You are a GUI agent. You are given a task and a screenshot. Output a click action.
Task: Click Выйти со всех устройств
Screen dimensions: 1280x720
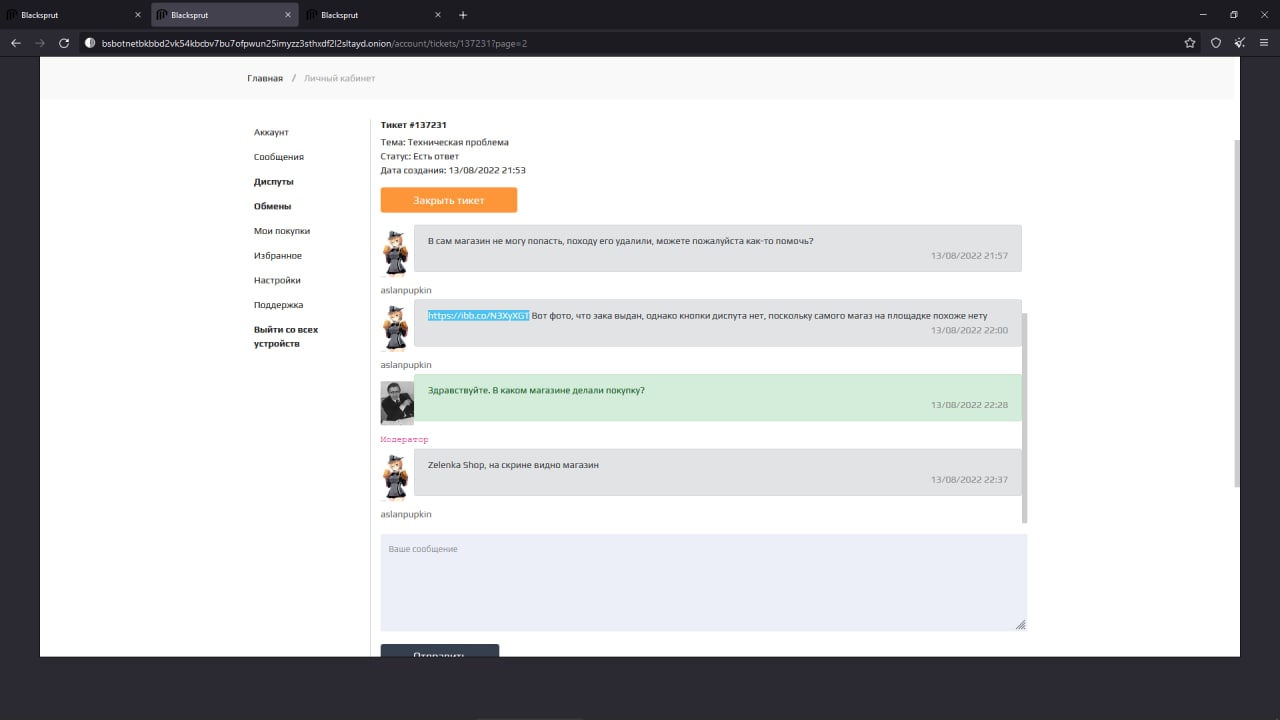(286, 336)
